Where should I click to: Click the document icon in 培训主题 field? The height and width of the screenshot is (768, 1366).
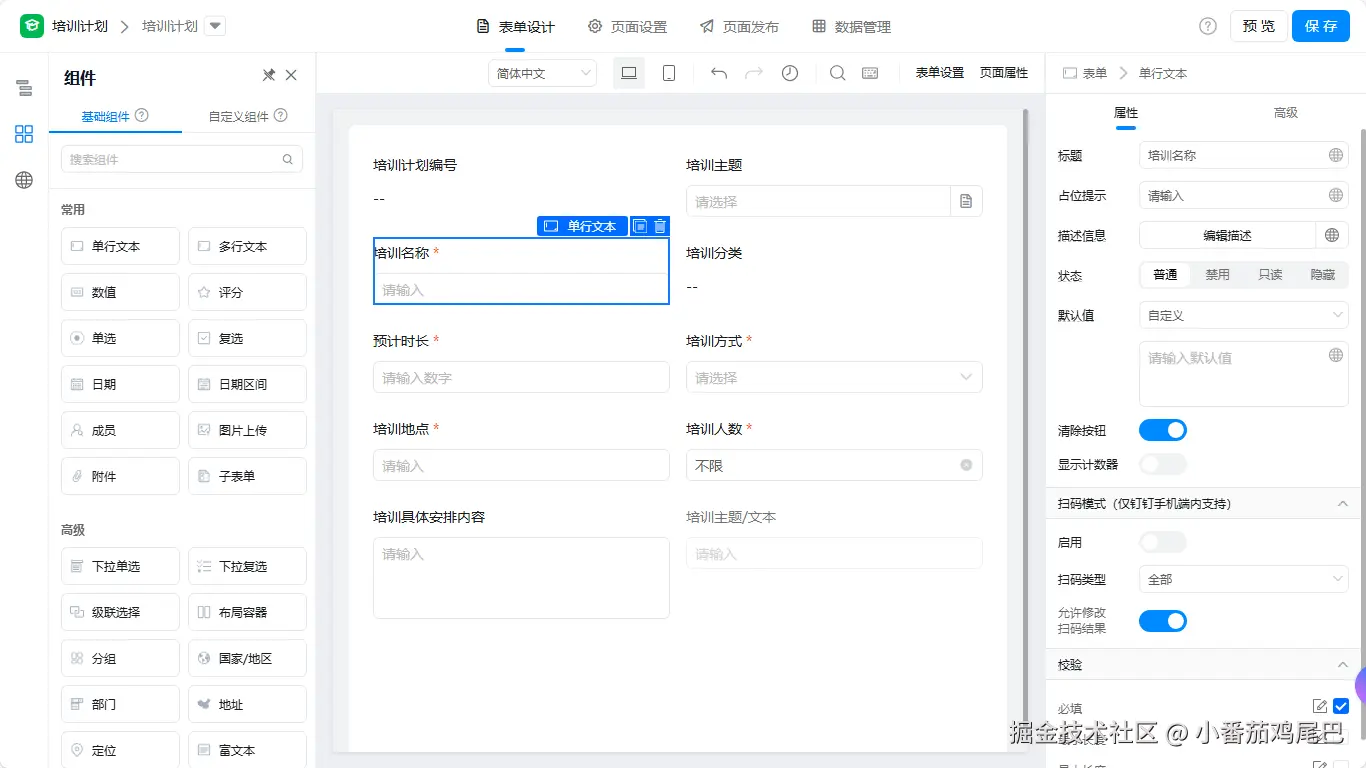click(966, 201)
